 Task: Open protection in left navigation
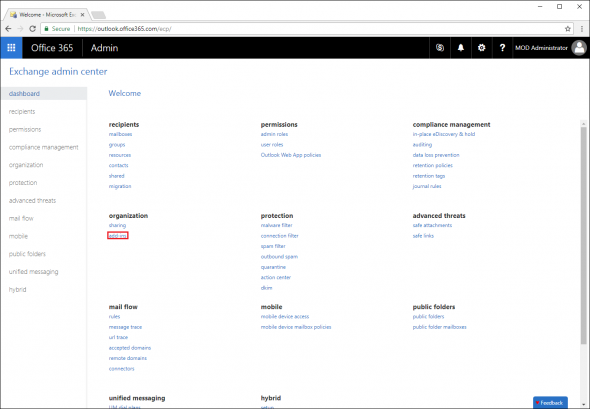coord(23,182)
